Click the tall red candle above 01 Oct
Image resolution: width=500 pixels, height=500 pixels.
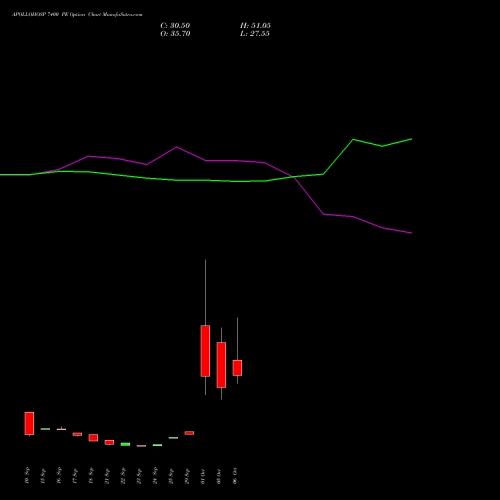[205, 351]
